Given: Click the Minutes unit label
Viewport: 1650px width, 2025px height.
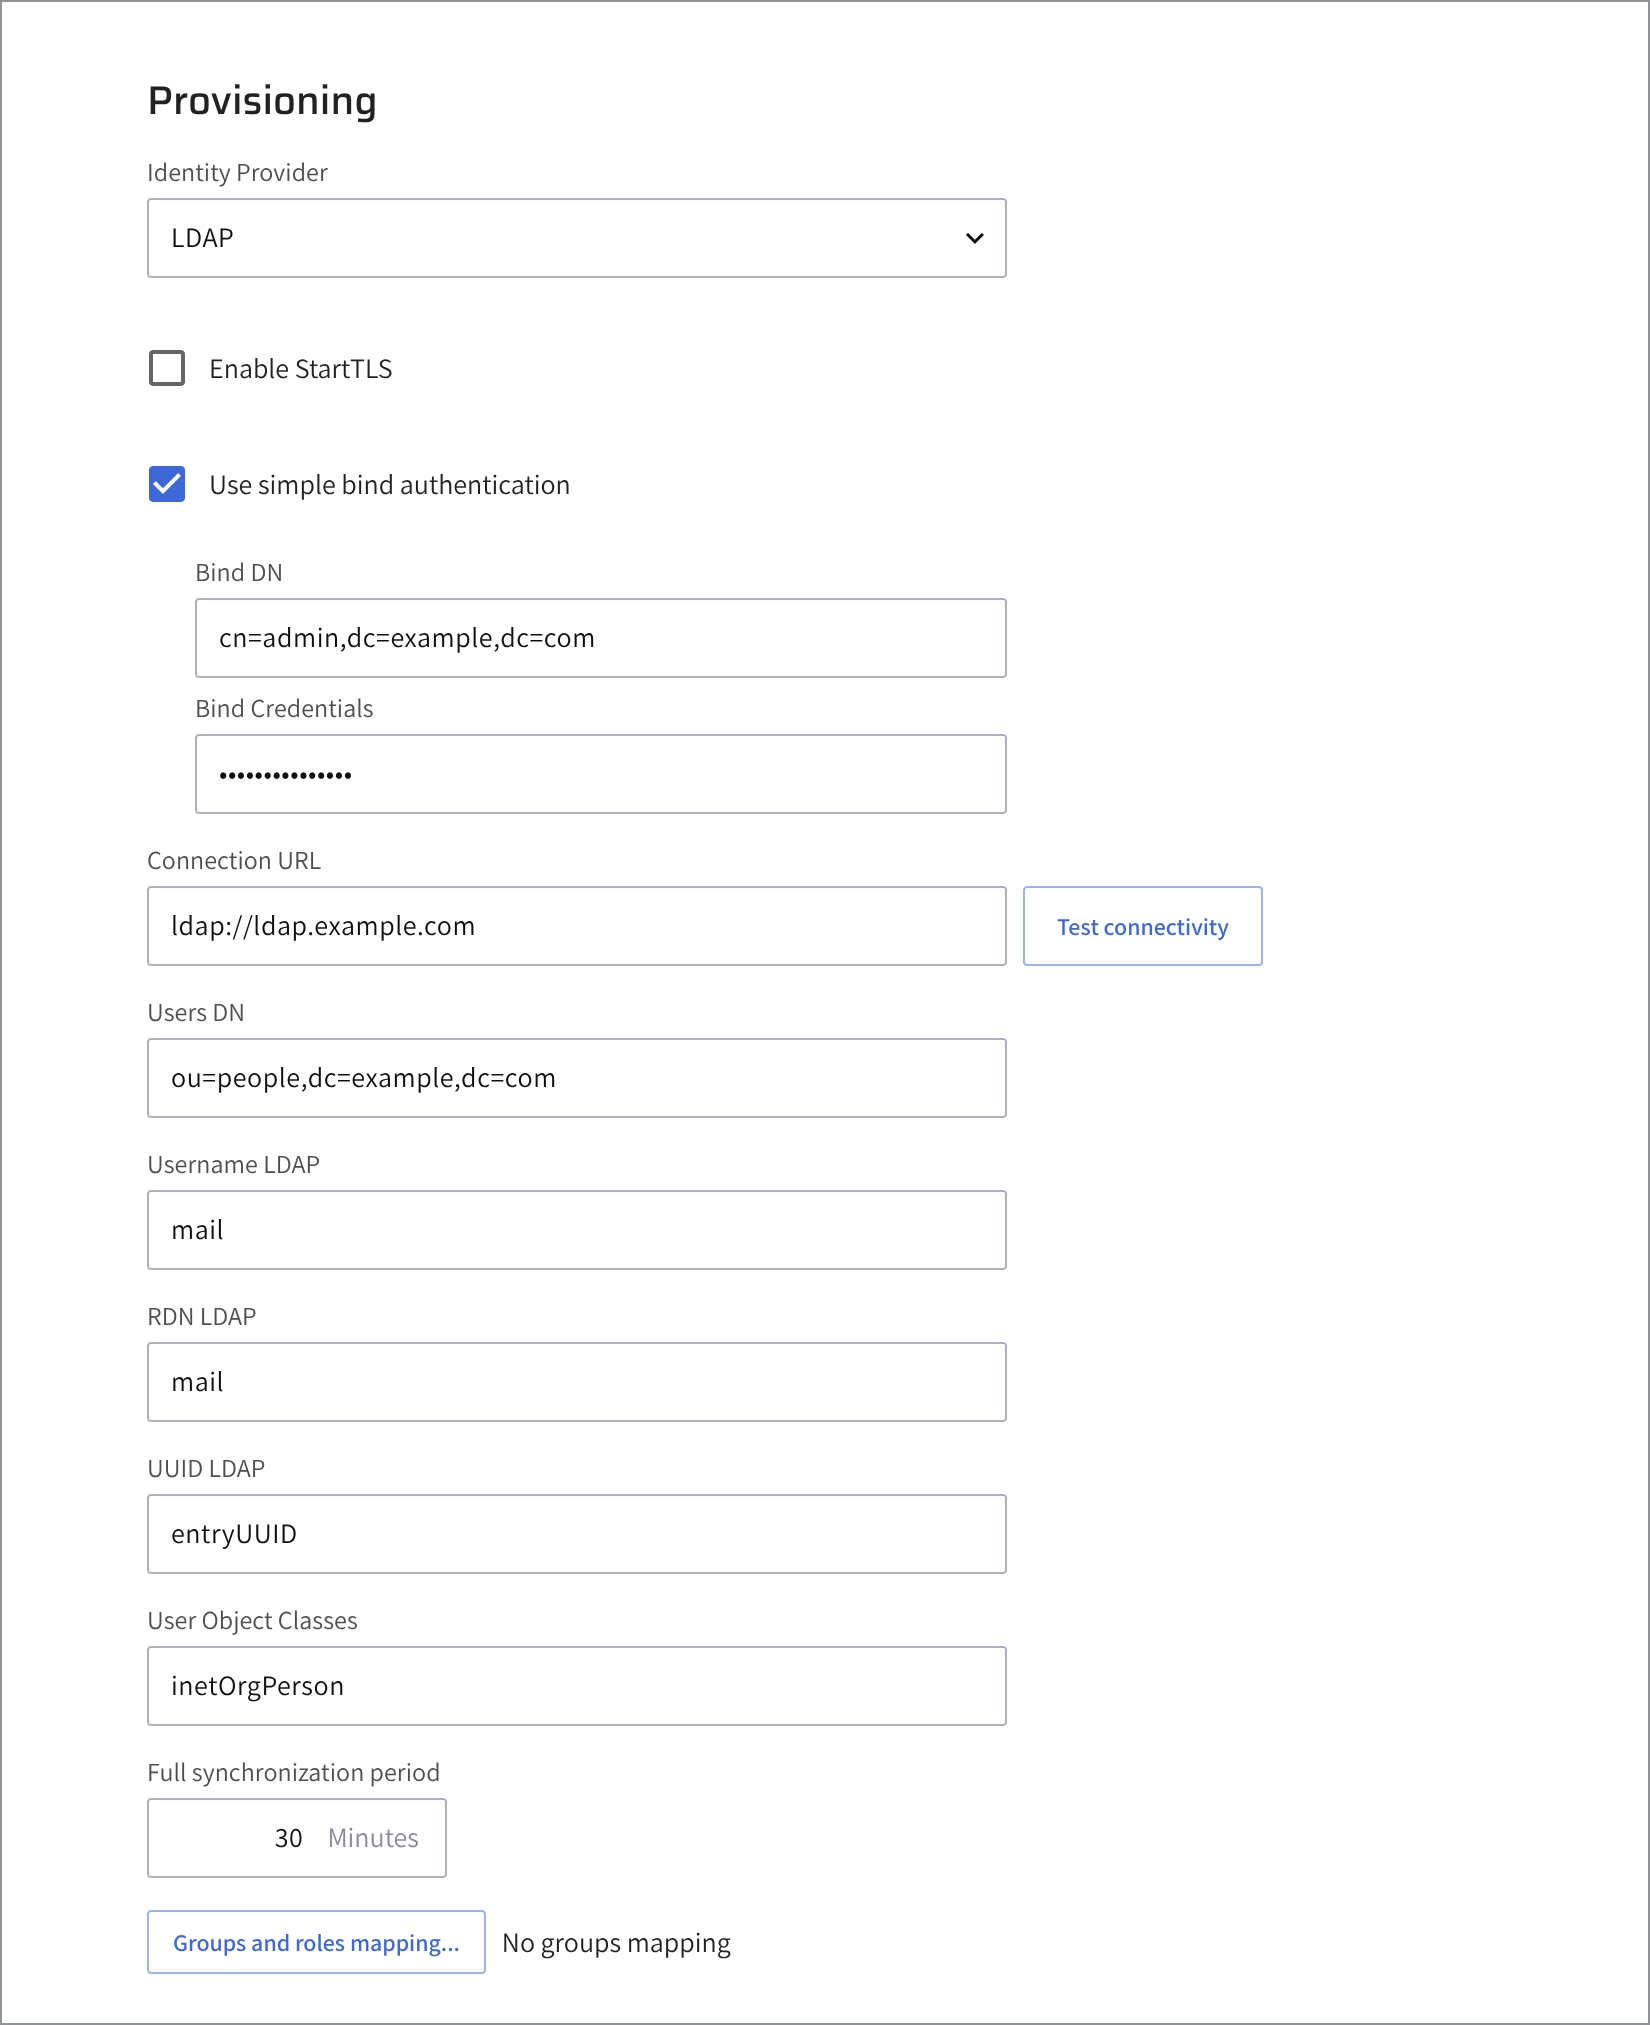Looking at the screenshot, I should (x=373, y=1838).
